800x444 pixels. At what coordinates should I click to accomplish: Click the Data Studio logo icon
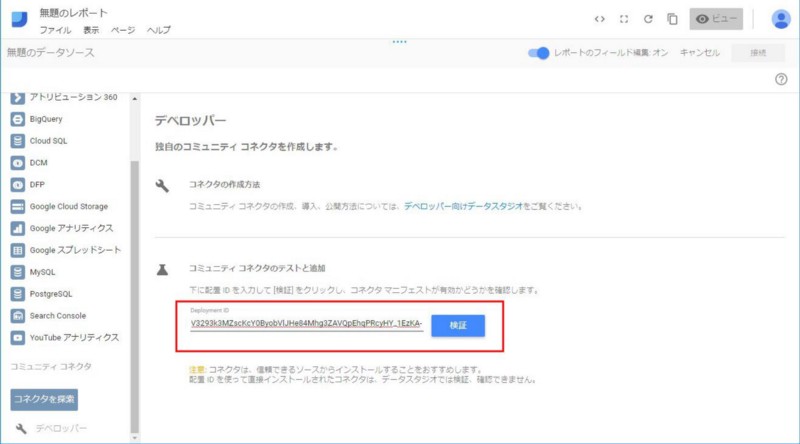(19, 19)
